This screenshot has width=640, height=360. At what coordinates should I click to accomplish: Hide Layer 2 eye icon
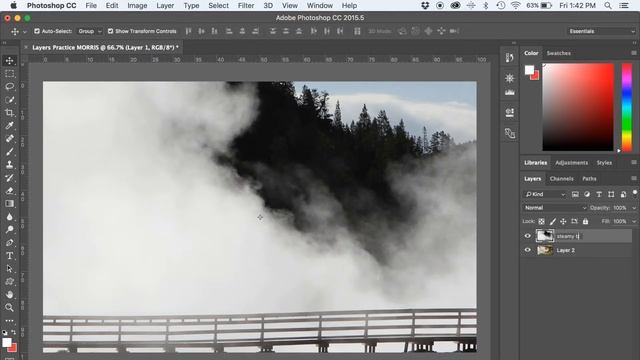click(x=527, y=250)
